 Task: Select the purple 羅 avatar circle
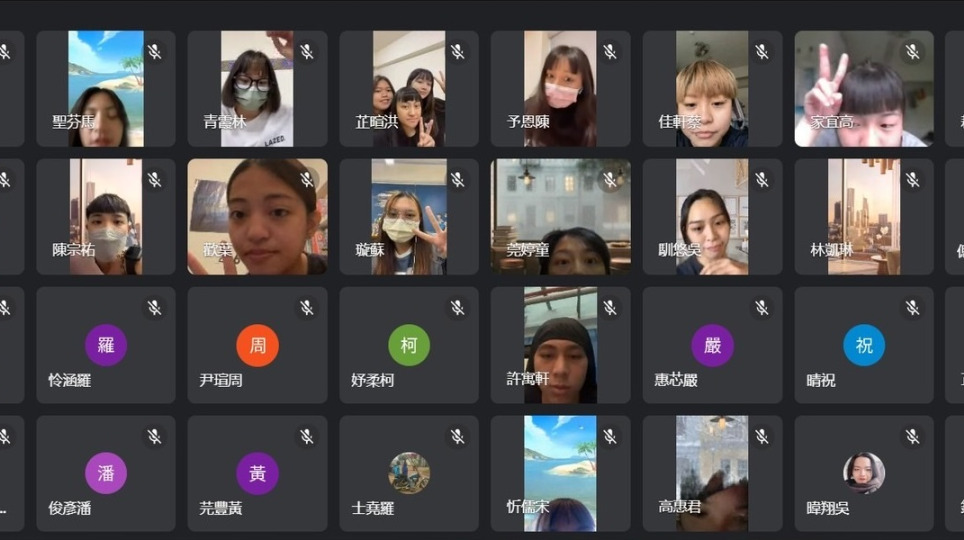point(106,345)
